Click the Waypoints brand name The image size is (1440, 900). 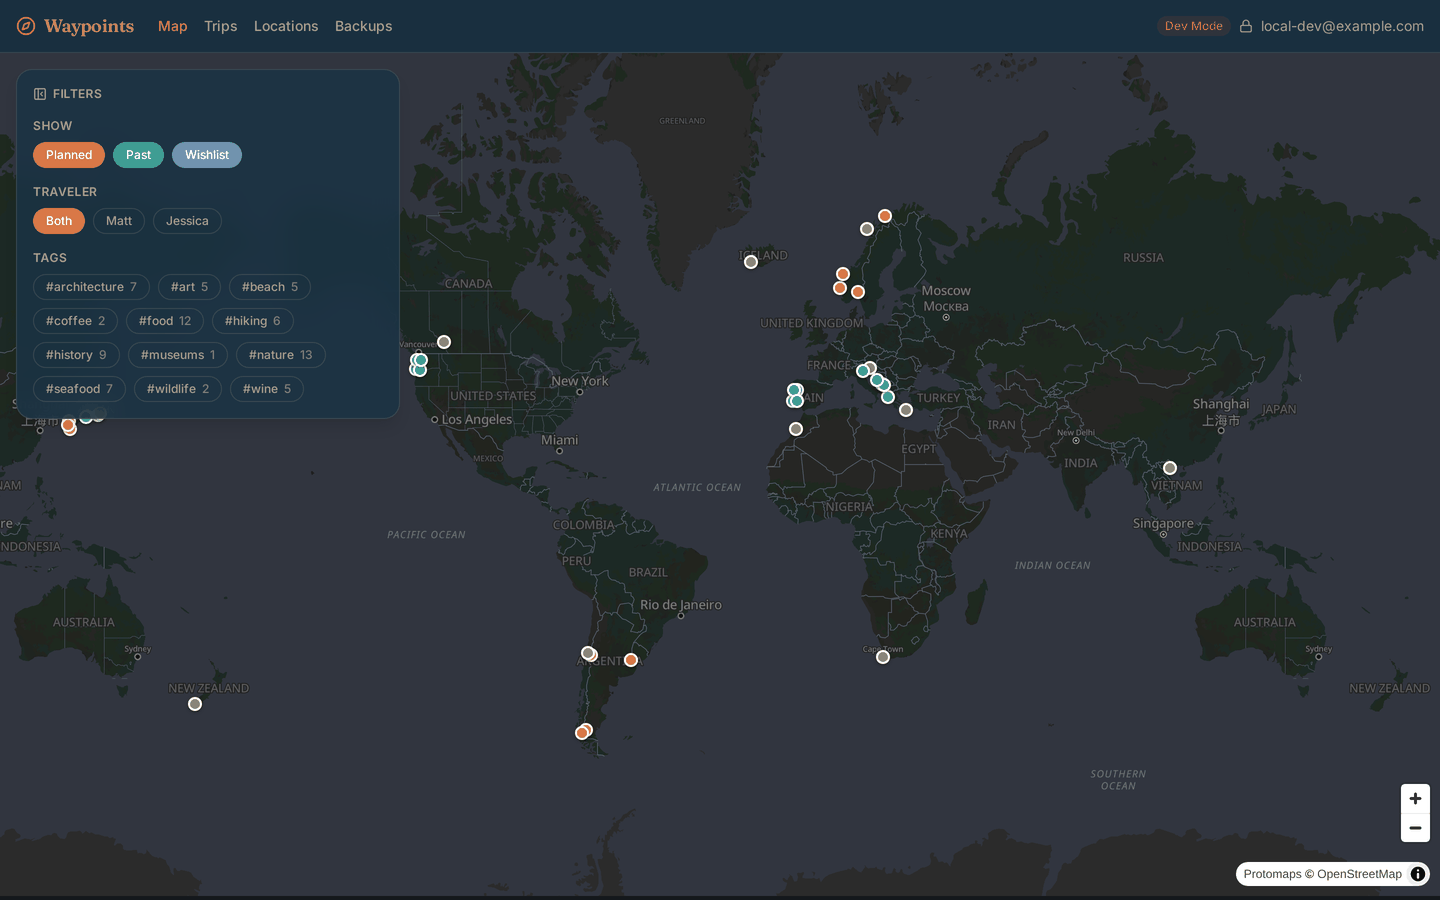tap(89, 26)
